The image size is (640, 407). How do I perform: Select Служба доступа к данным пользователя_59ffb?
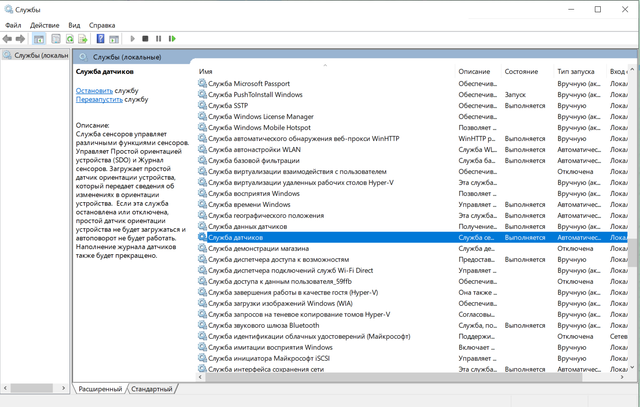pyautogui.click(x=412, y=281)
